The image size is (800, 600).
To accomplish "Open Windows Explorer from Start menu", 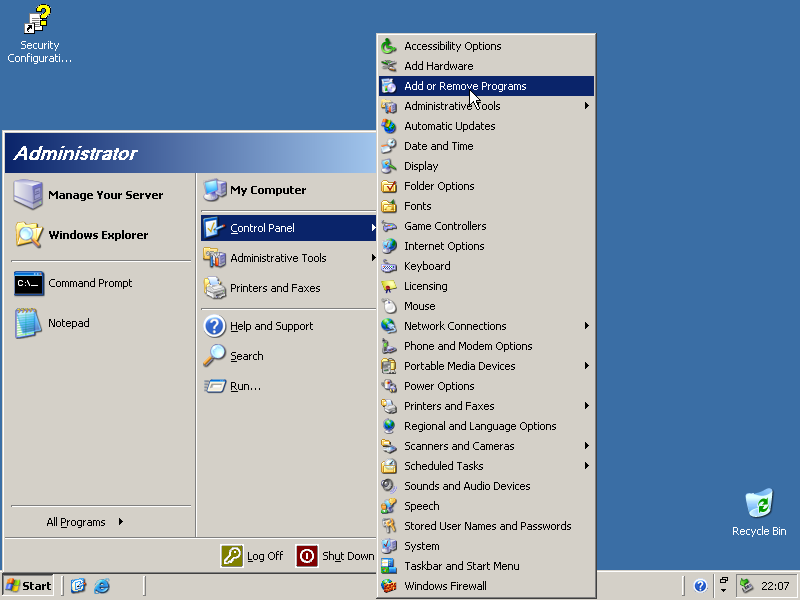I will 97,236.
